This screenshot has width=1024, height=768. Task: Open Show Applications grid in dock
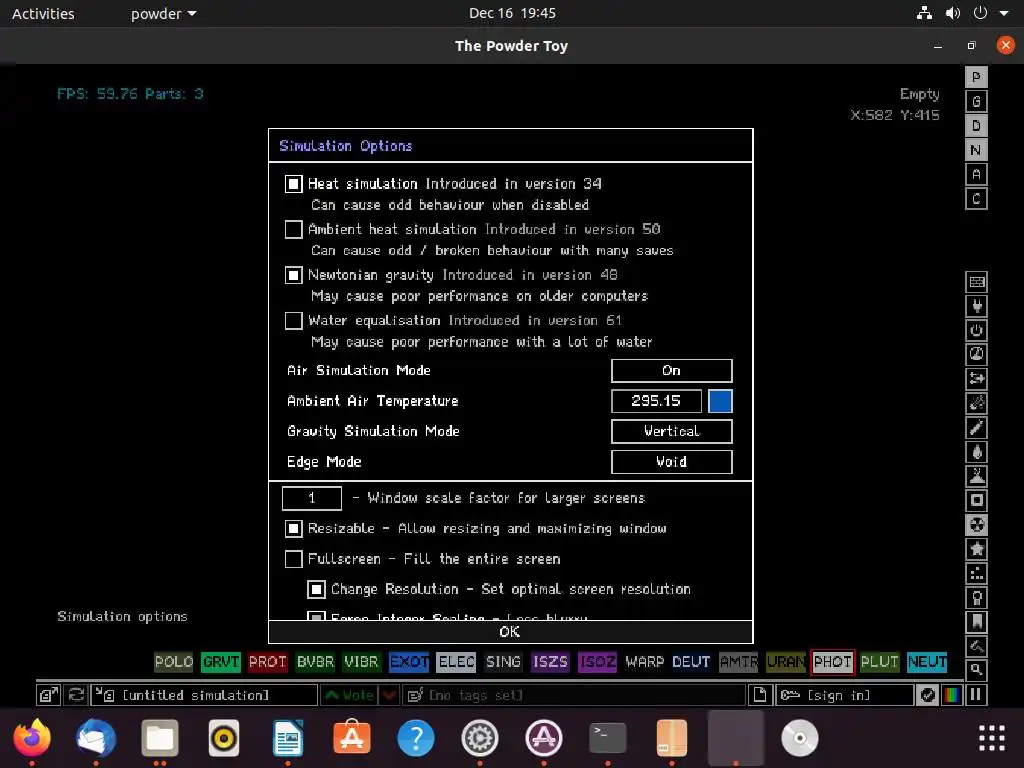click(x=991, y=738)
